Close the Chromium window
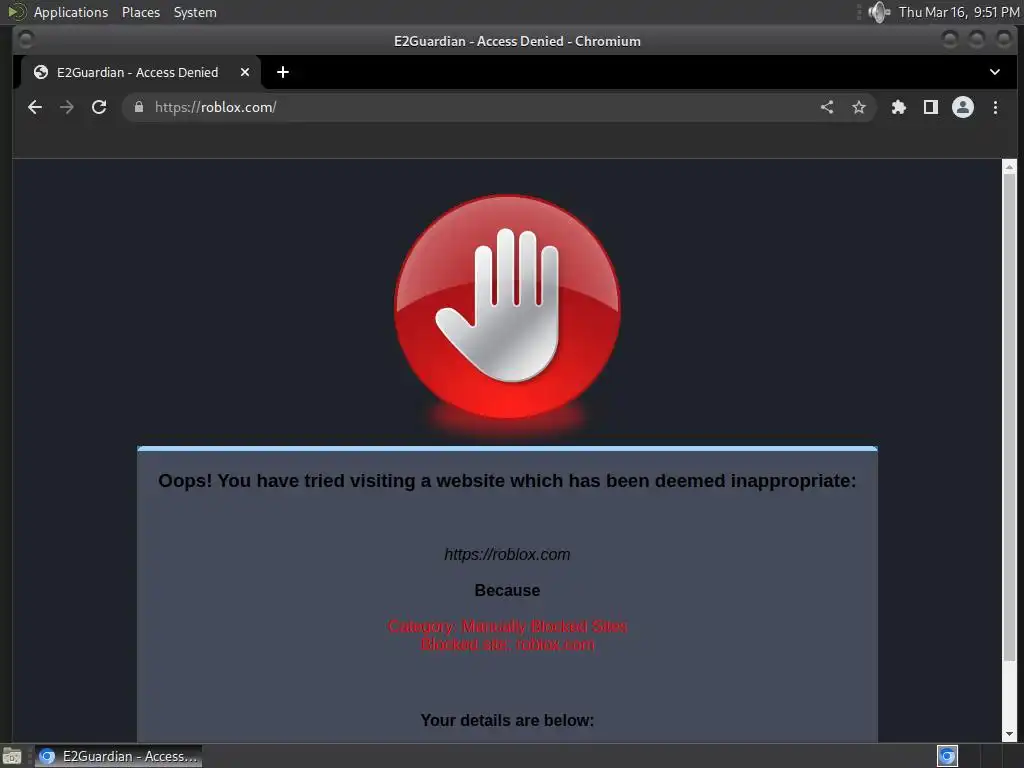This screenshot has height=768, width=1024. pos(1004,40)
